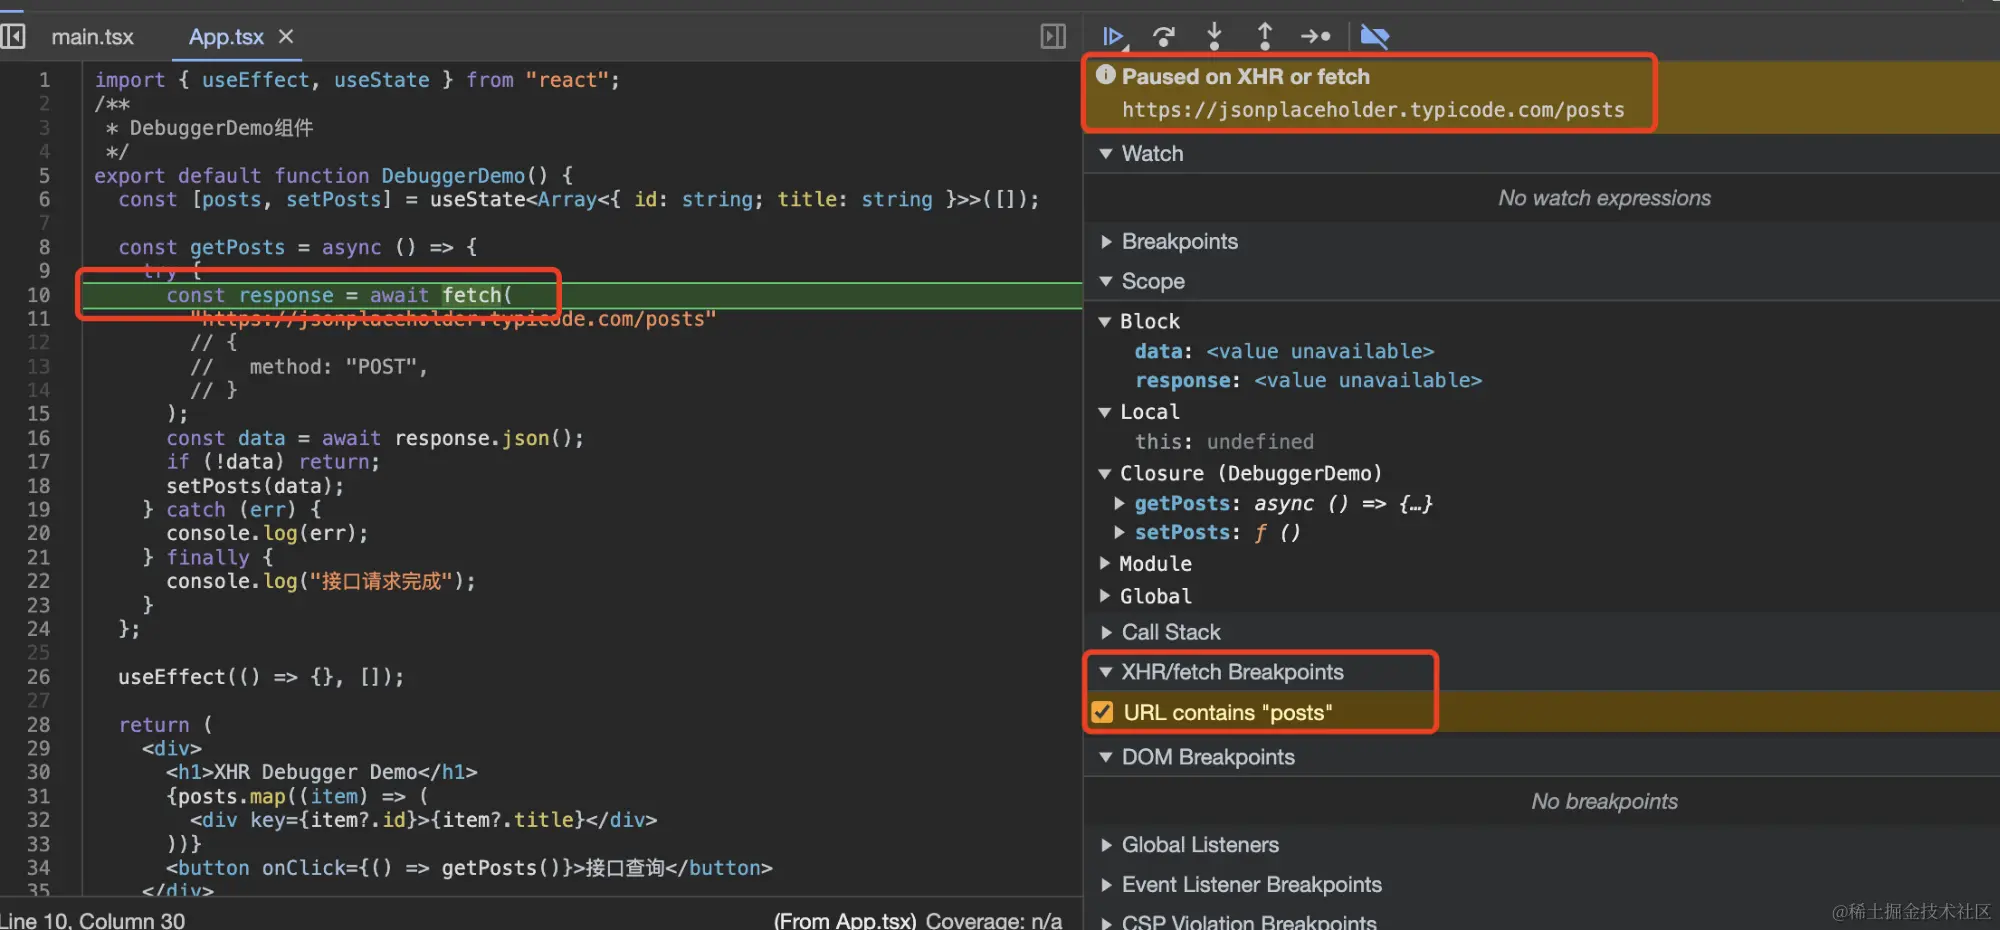Expand CSP Violation Breakpoints section

coord(1106,922)
